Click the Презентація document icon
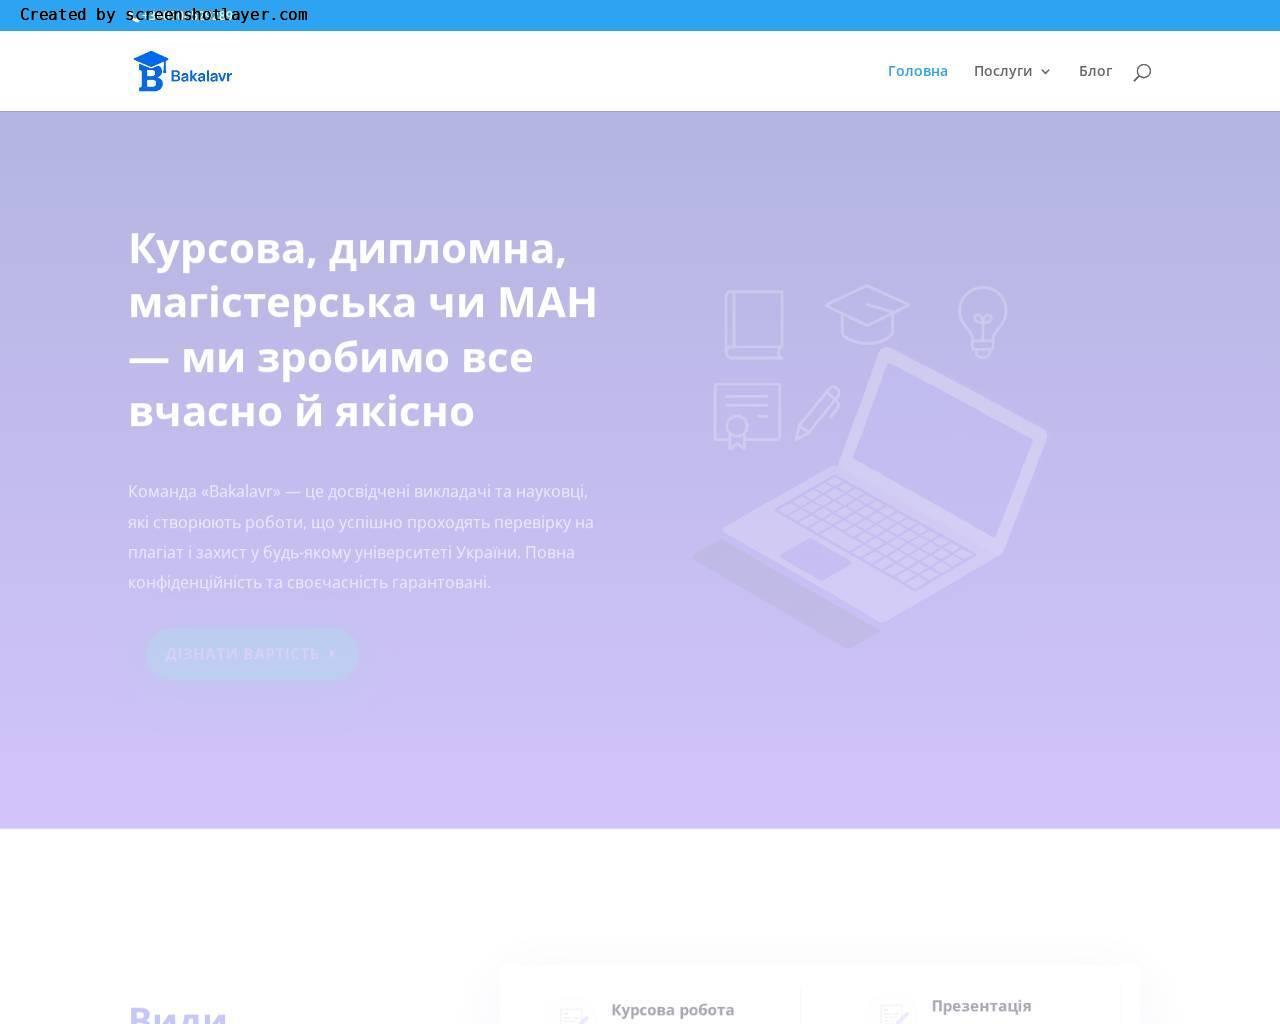1280x1024 pixels. (893, 1010)
